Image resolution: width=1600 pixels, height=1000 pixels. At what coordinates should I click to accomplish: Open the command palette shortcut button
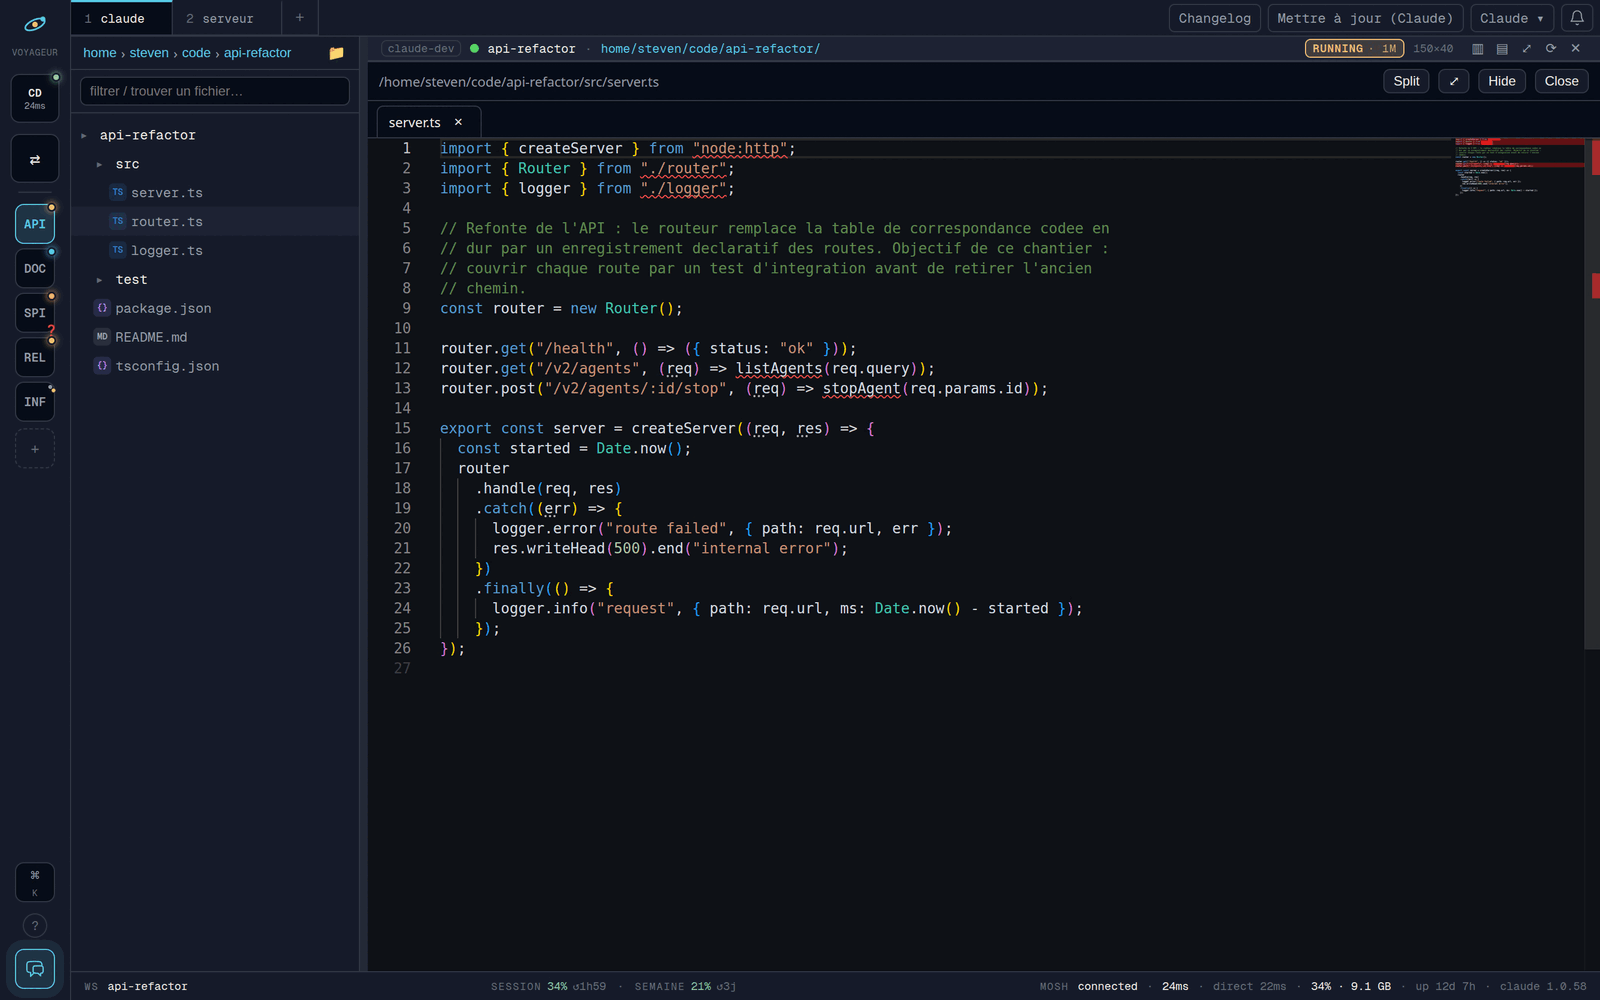(35, 882)
